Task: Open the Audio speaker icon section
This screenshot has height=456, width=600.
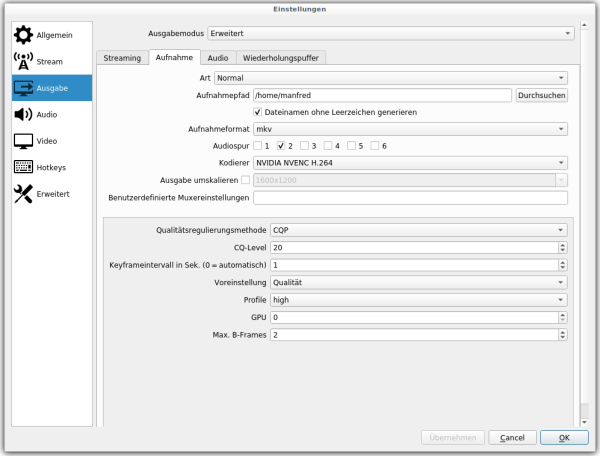Action: 23,115
